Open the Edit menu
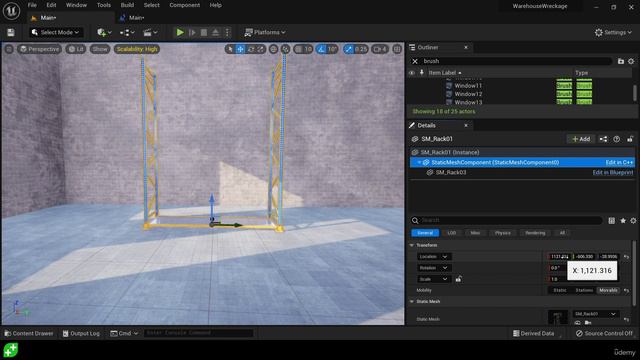Image resolution: width=640 pixels, height=360 pixels. (51, 5)
